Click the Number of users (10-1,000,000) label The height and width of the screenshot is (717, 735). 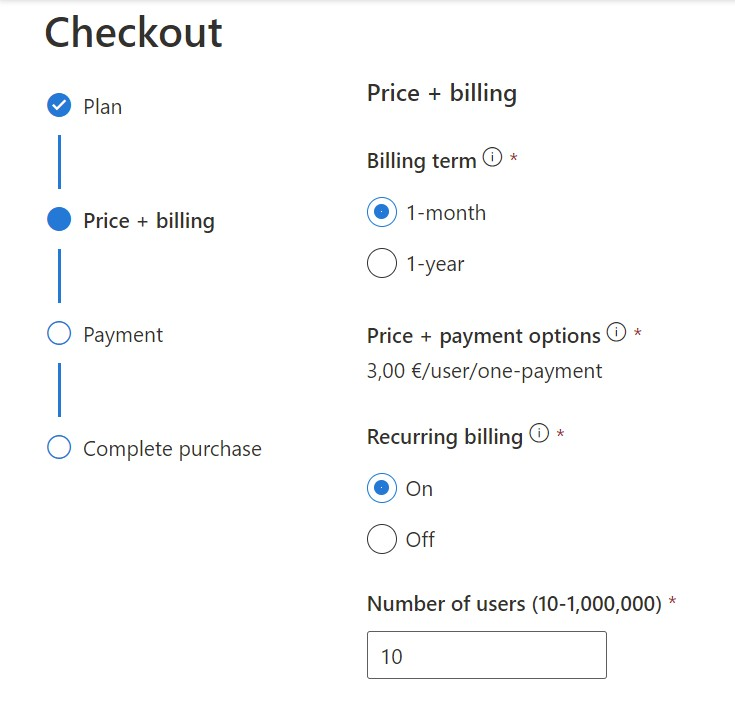[514, 604]
